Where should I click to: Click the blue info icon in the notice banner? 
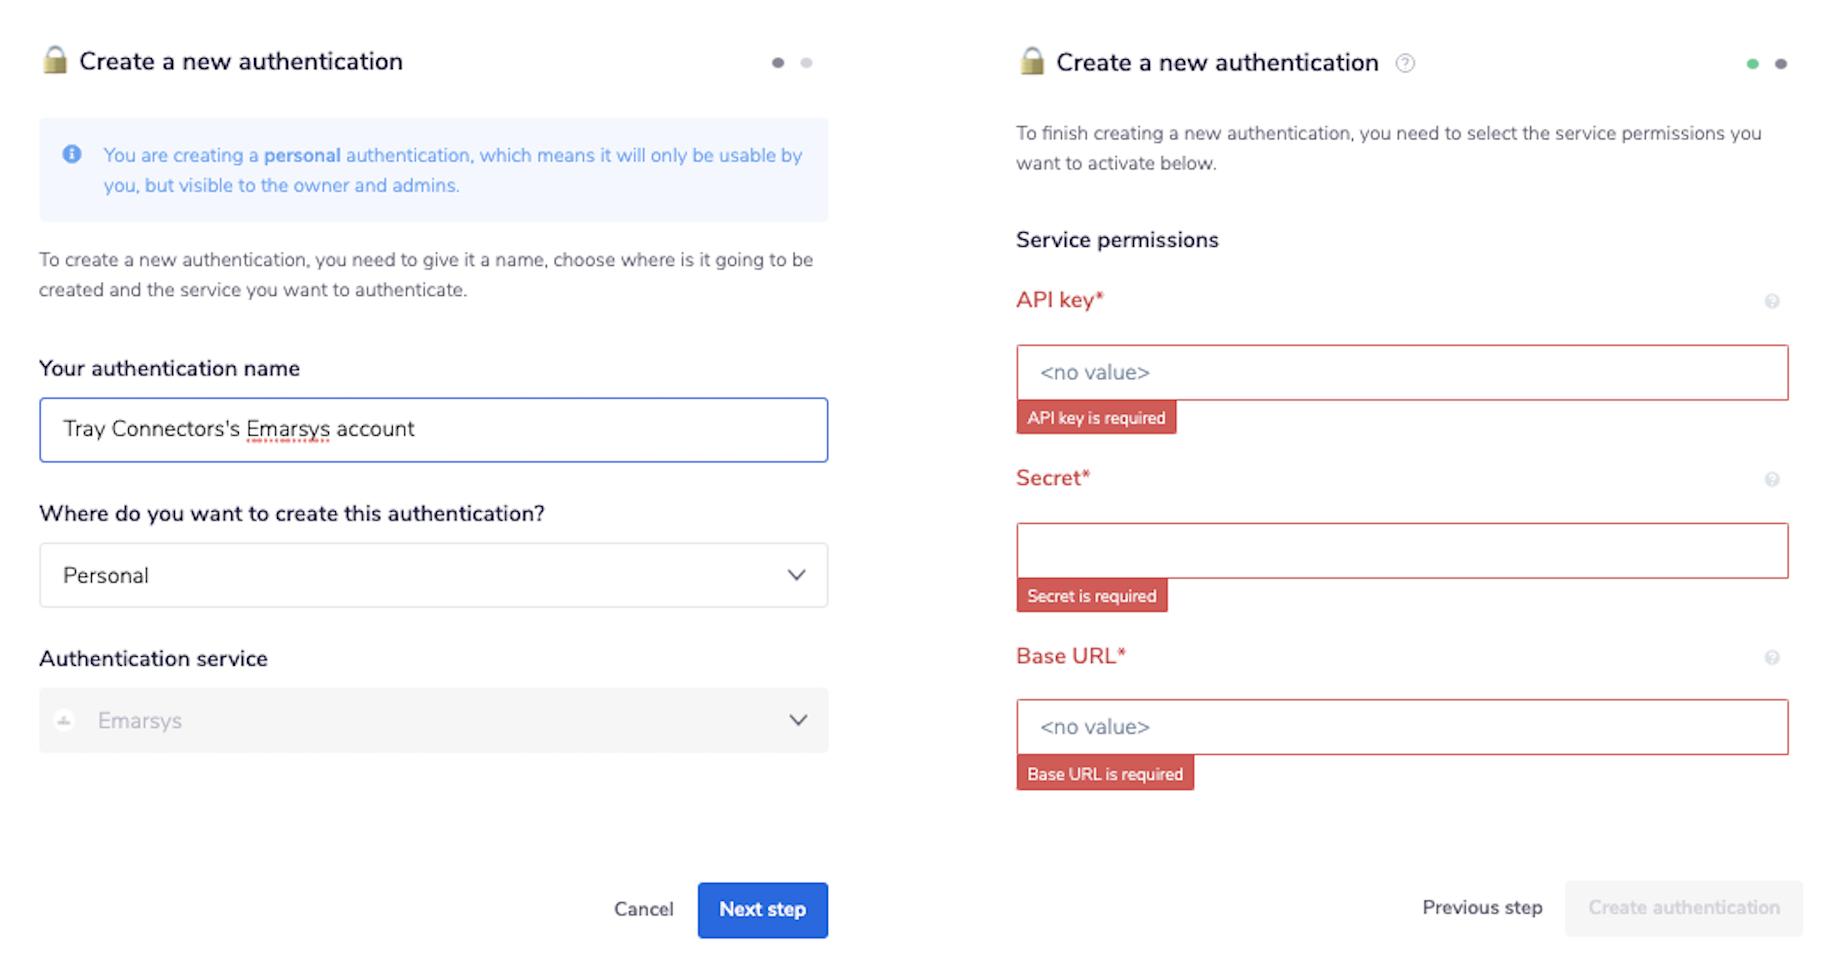point(71,154)
